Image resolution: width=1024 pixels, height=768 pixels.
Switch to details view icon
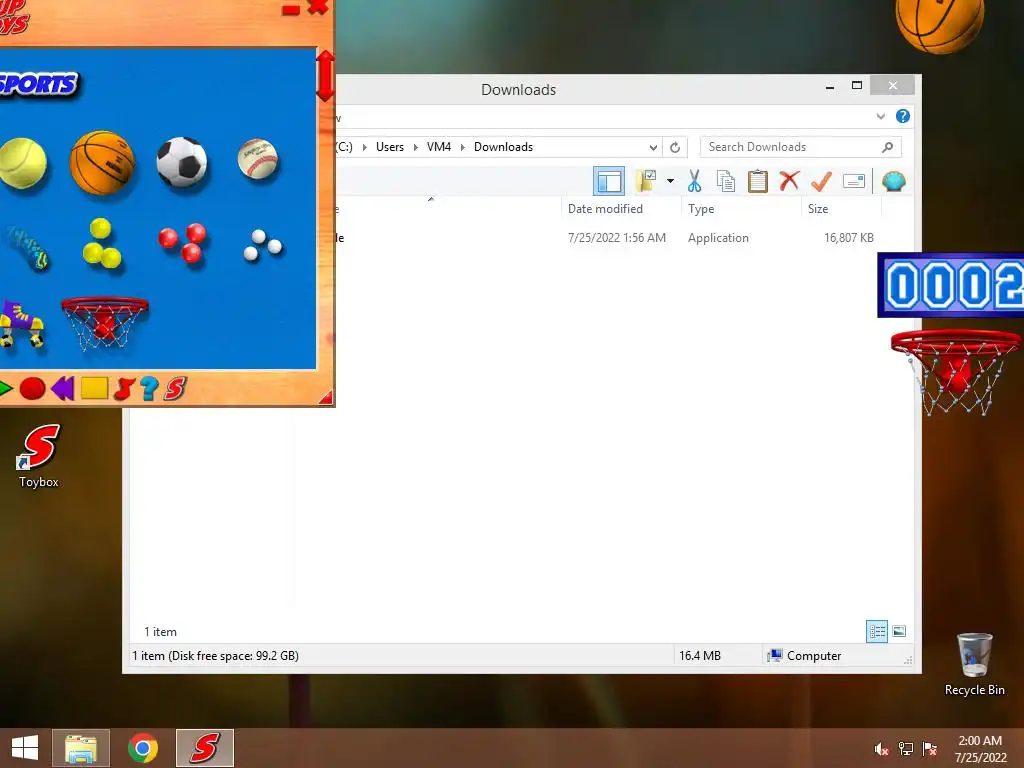pyautogui.click(x=876, y=631)
